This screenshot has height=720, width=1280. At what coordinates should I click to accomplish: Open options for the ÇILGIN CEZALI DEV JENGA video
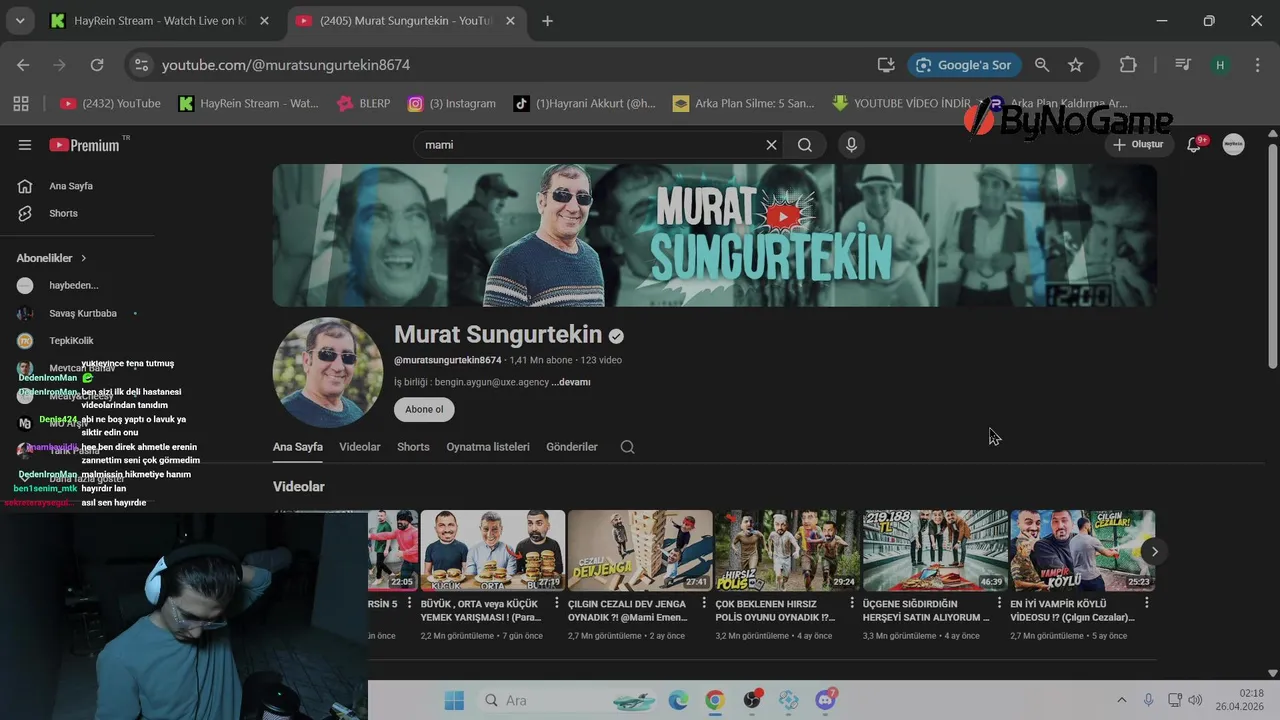click(x=704, y=603)
